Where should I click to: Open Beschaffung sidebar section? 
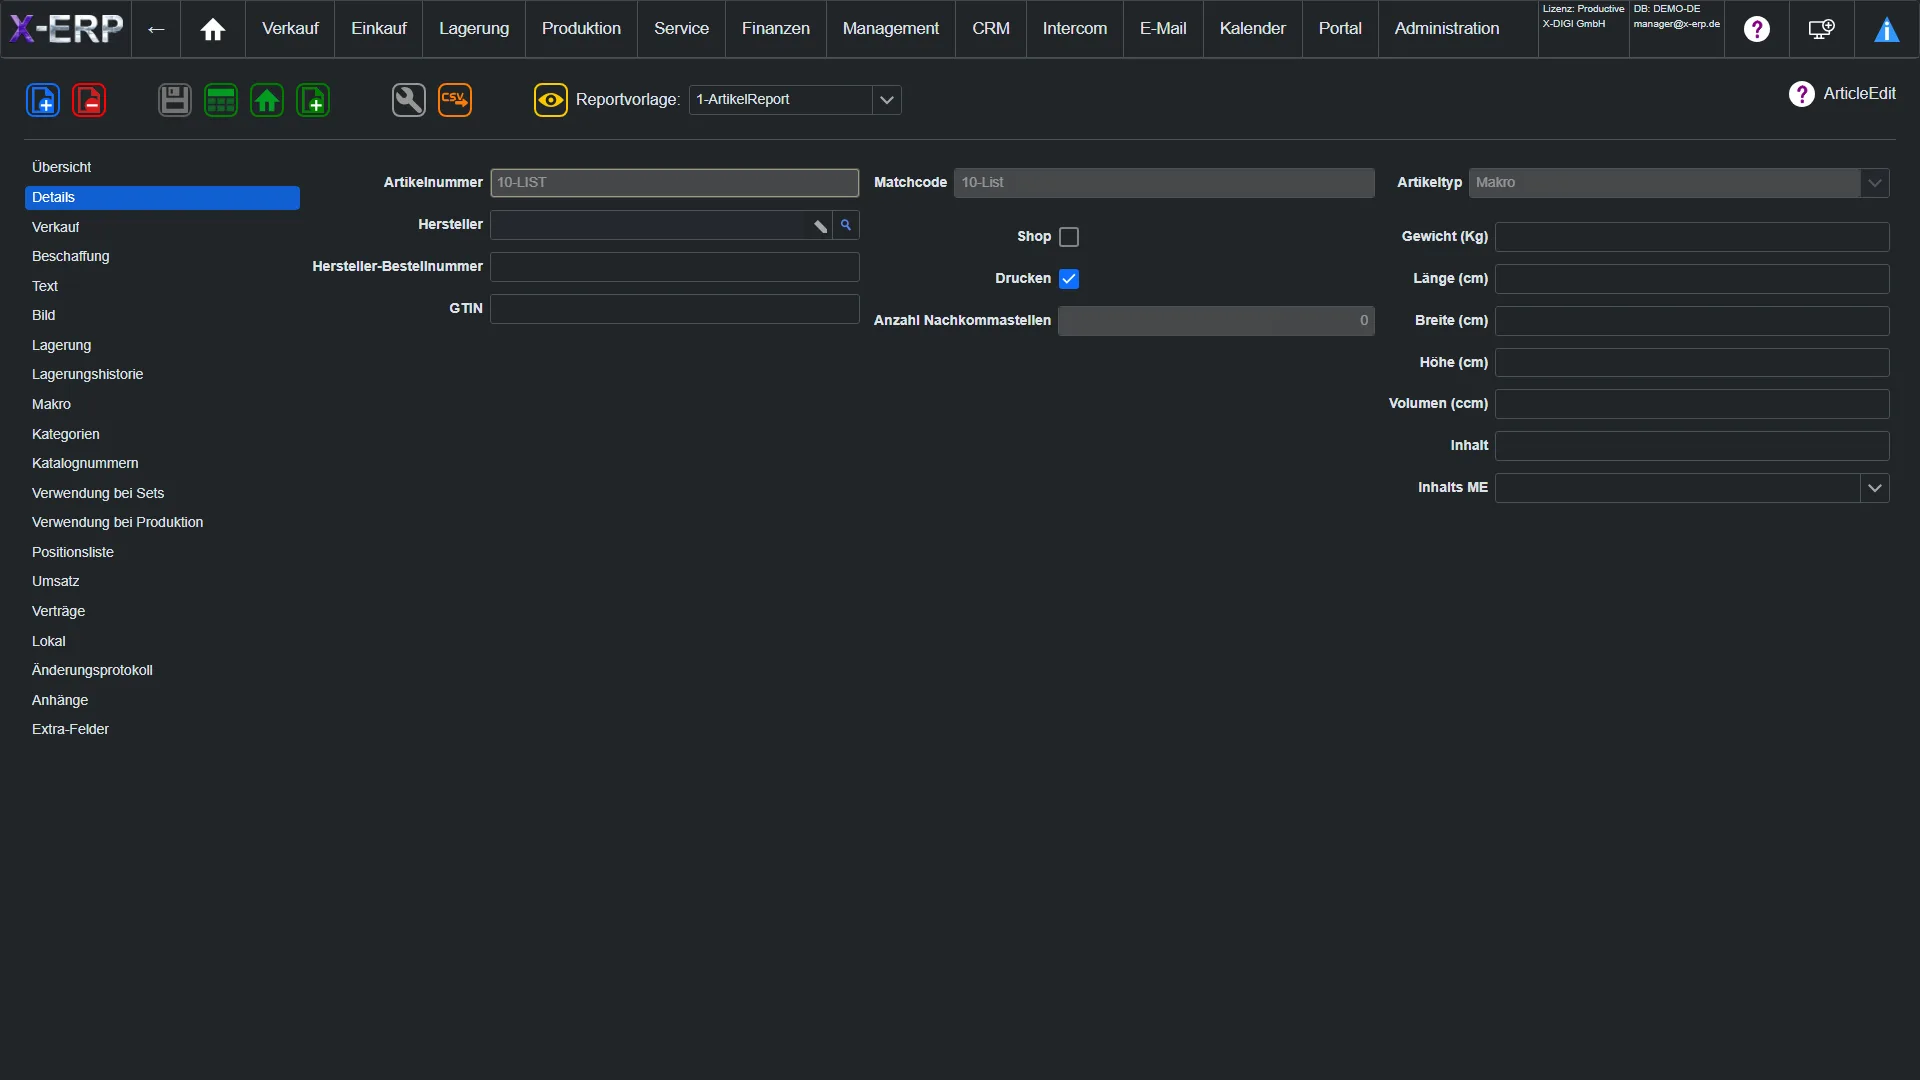coord(162,257)
